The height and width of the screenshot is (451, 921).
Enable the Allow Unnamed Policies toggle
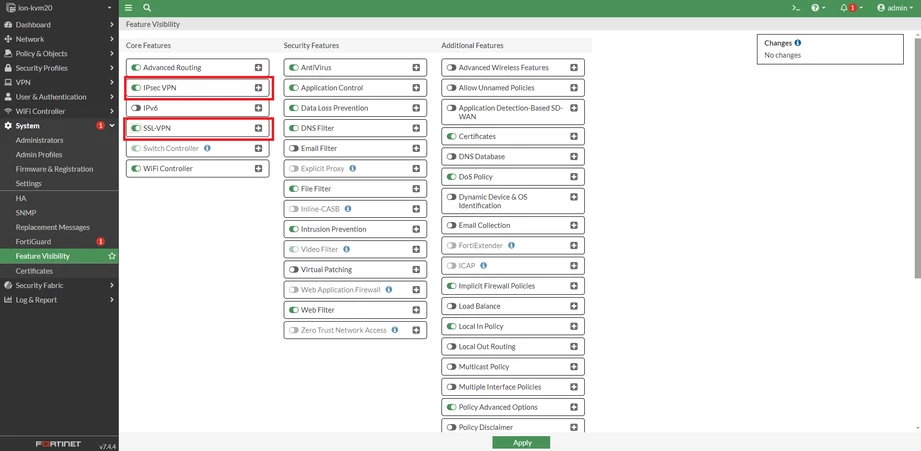coord(451,87)
